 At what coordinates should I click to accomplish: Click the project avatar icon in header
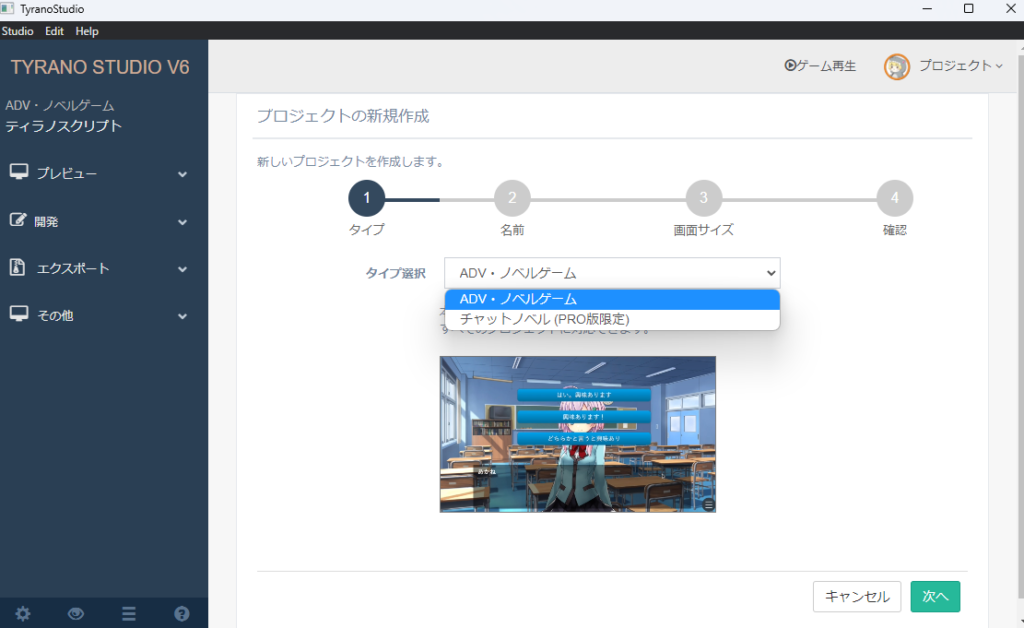[896, 66]
